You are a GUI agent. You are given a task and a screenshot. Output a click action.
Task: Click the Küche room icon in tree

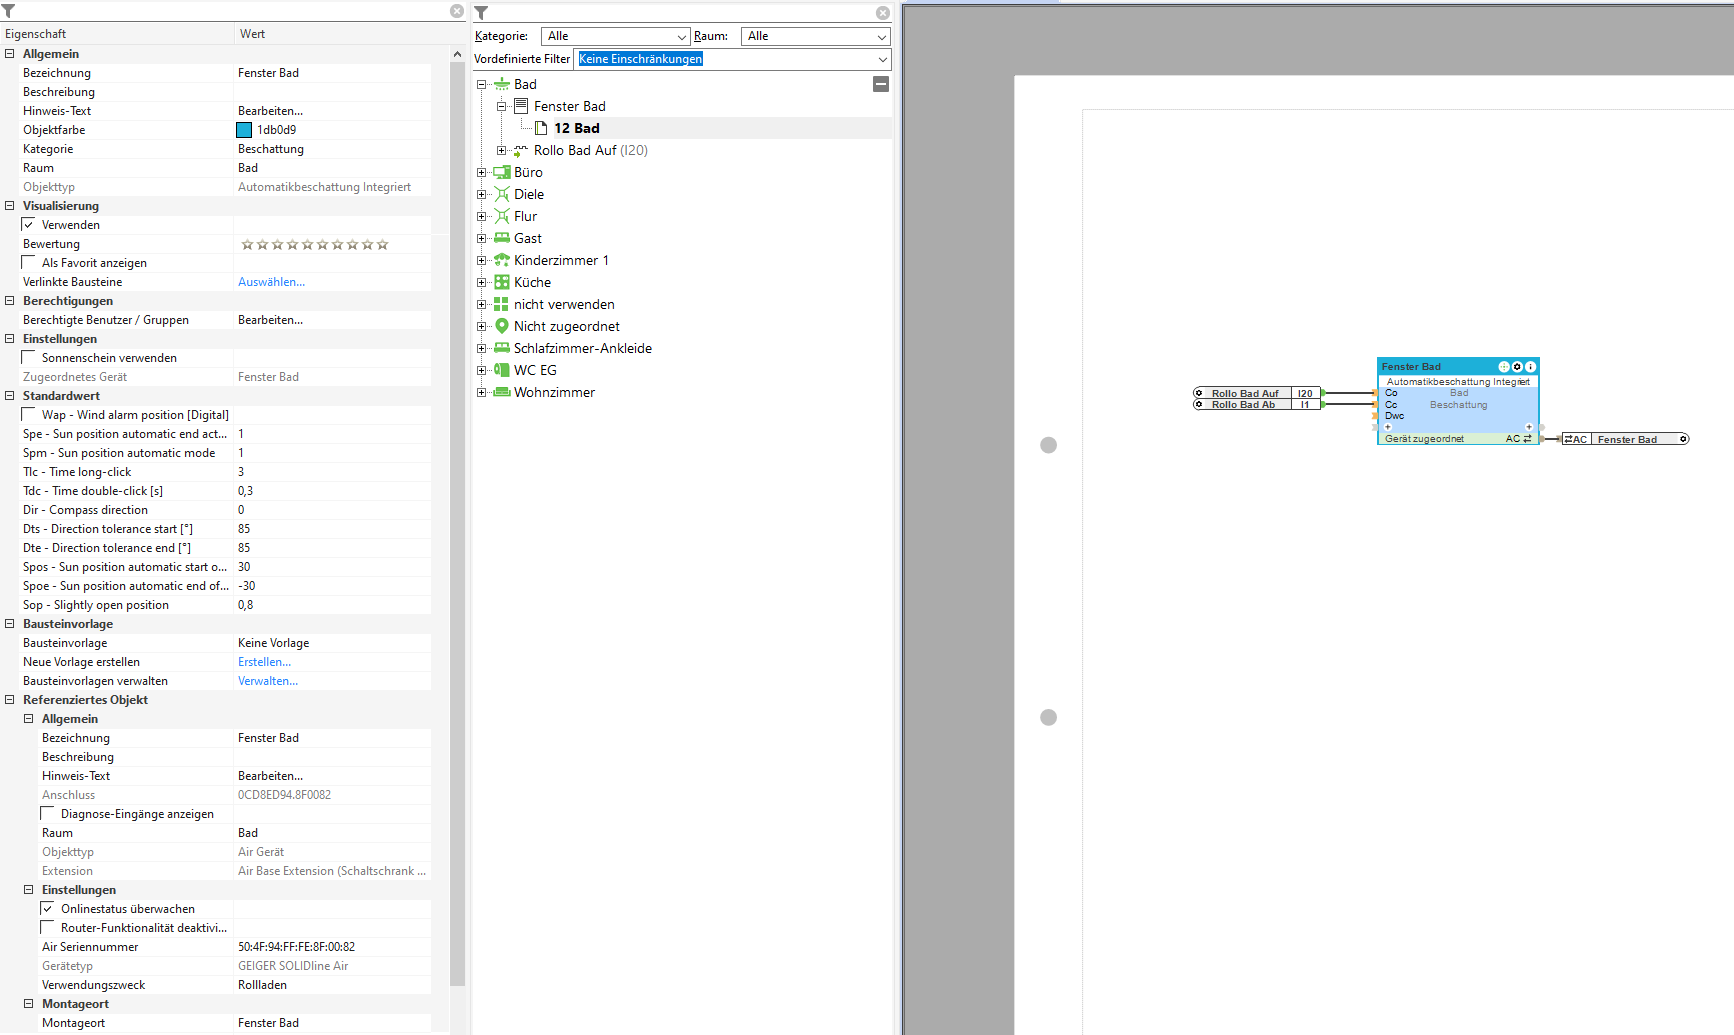coord(502,282)
